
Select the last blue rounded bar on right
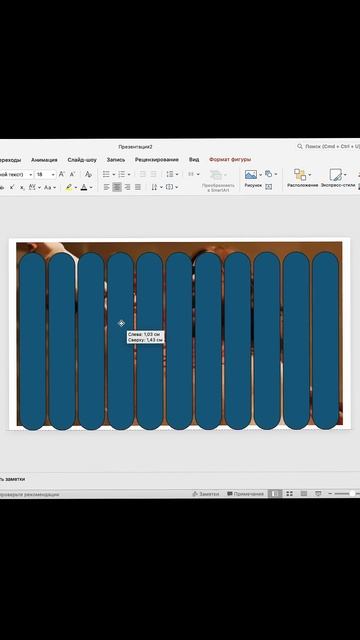click(x=325, y=340)
